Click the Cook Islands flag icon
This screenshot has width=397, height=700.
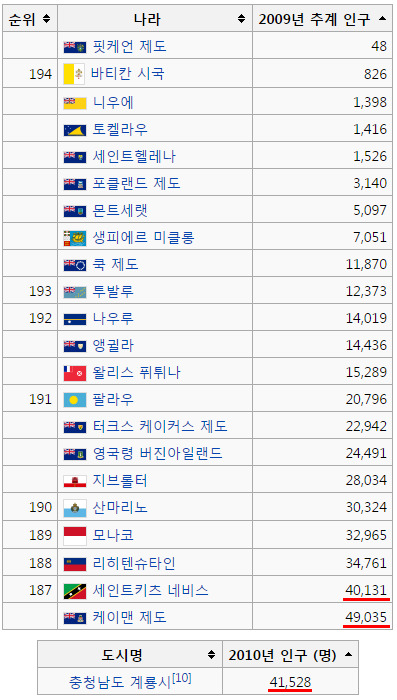pos(75,265)
